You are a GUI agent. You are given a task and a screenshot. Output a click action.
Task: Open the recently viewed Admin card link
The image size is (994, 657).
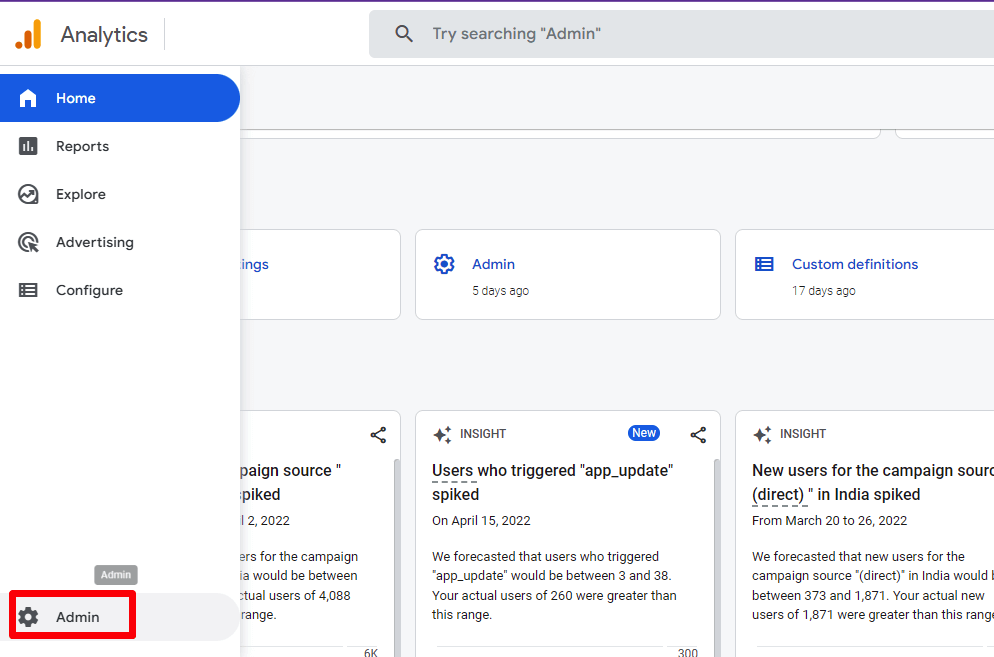point(493,264)
